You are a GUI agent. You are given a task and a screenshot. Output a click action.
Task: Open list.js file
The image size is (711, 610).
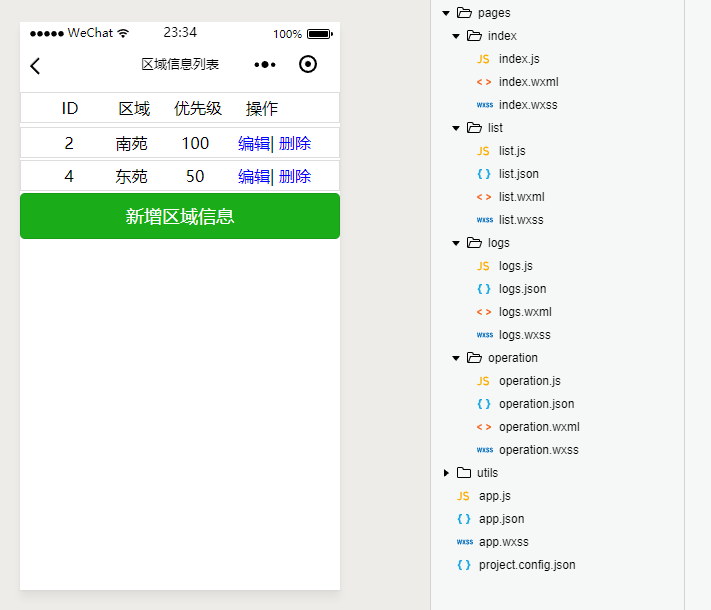(512, 151)
